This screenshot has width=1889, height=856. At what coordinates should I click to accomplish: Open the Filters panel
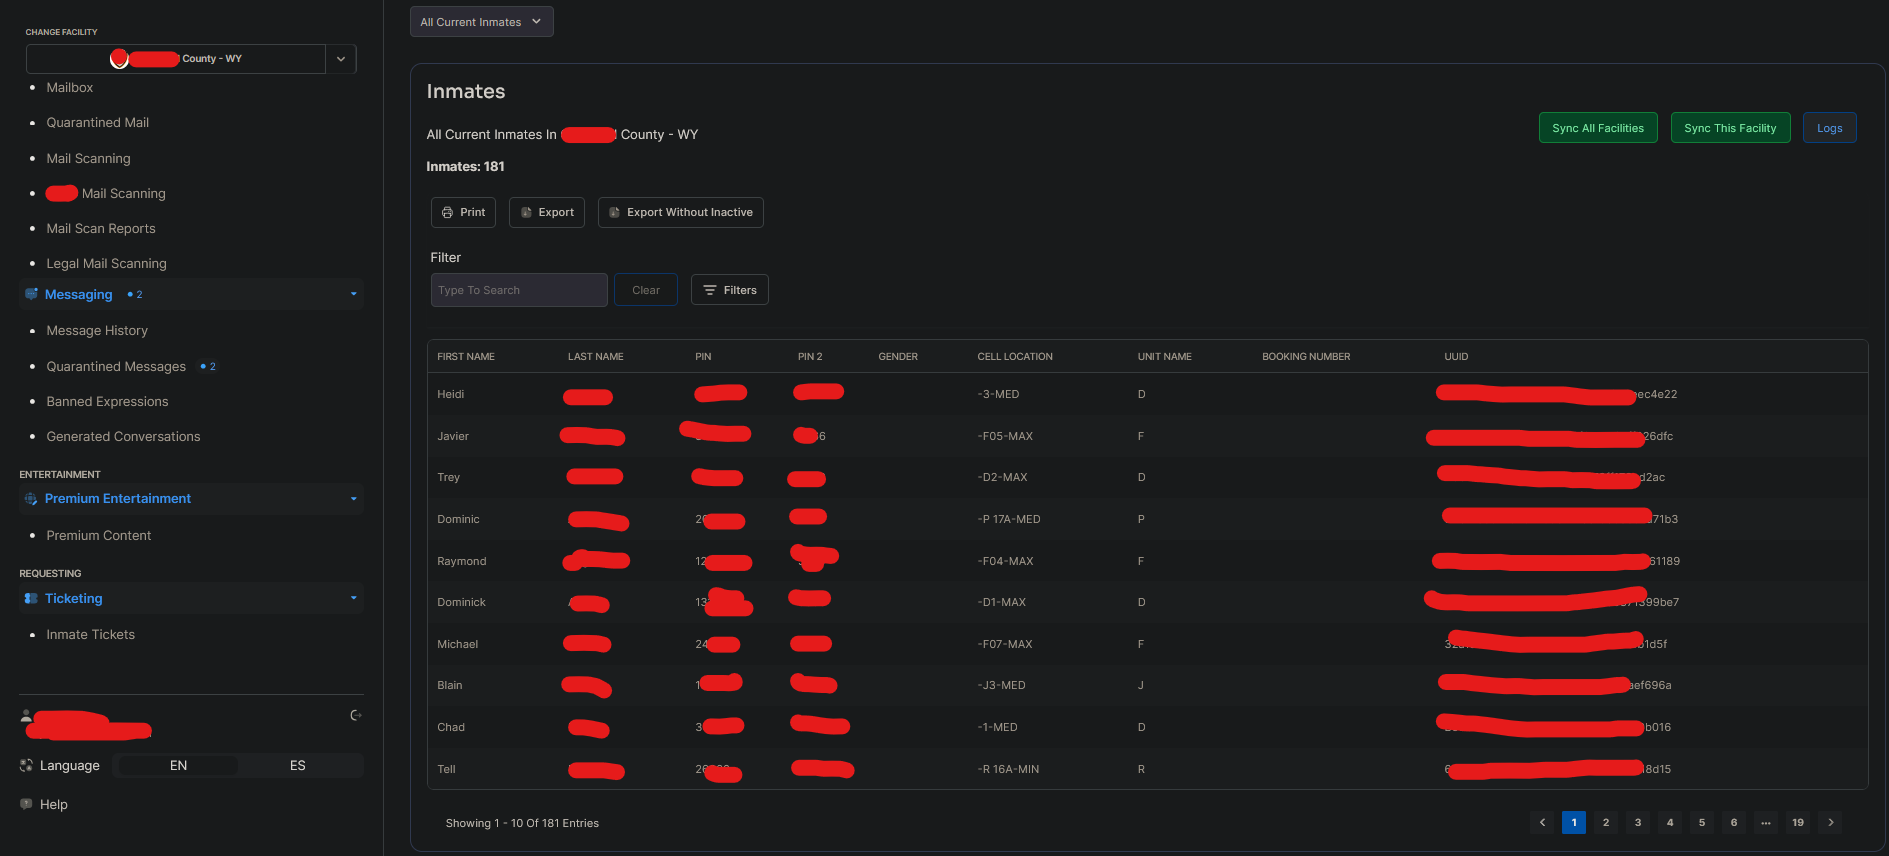[729, 290]
